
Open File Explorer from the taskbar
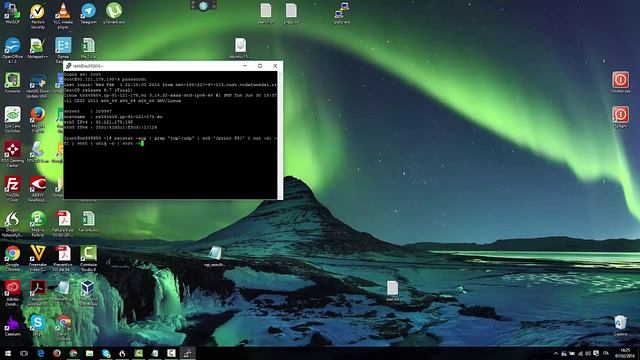tap(89, 353)
